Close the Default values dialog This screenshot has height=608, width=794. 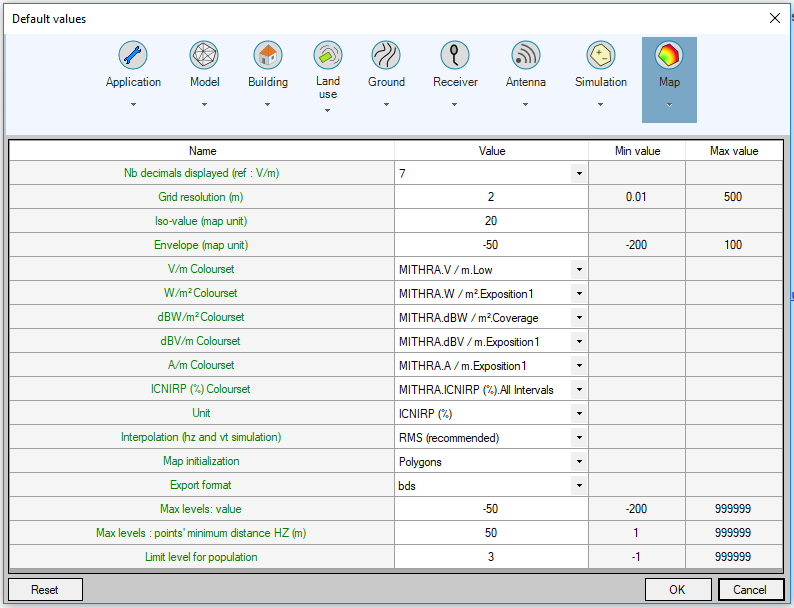(x=775, y=19)
